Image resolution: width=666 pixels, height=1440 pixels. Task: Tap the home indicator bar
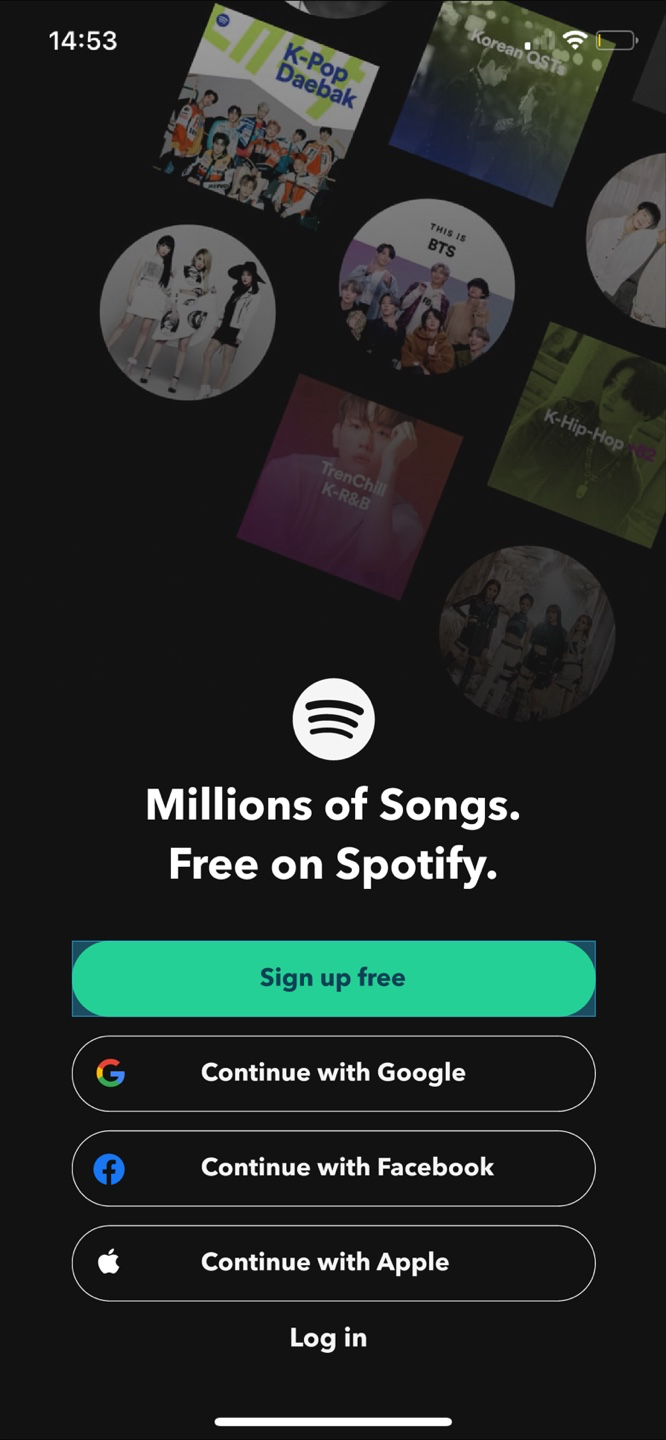pyautogui.click(x=333, y=1421)
